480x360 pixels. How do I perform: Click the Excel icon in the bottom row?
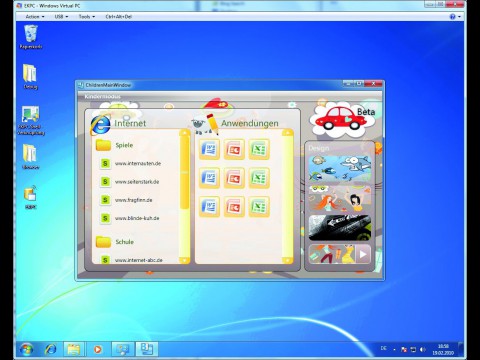pyautogui.click(x=259, y=207)
